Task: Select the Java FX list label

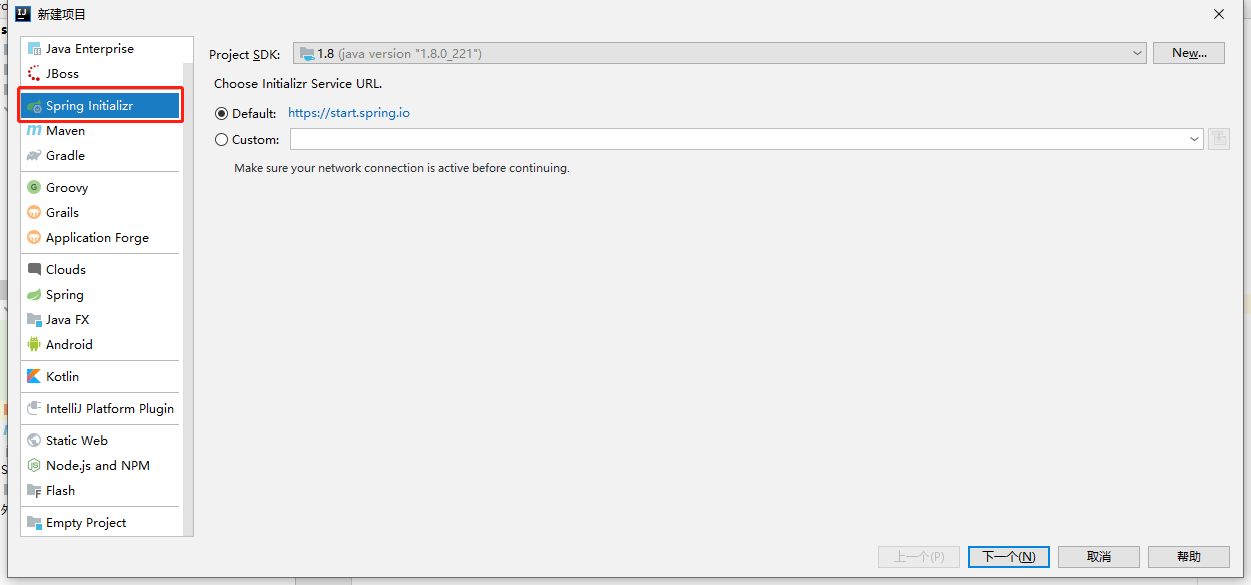Action: point(67,319)
